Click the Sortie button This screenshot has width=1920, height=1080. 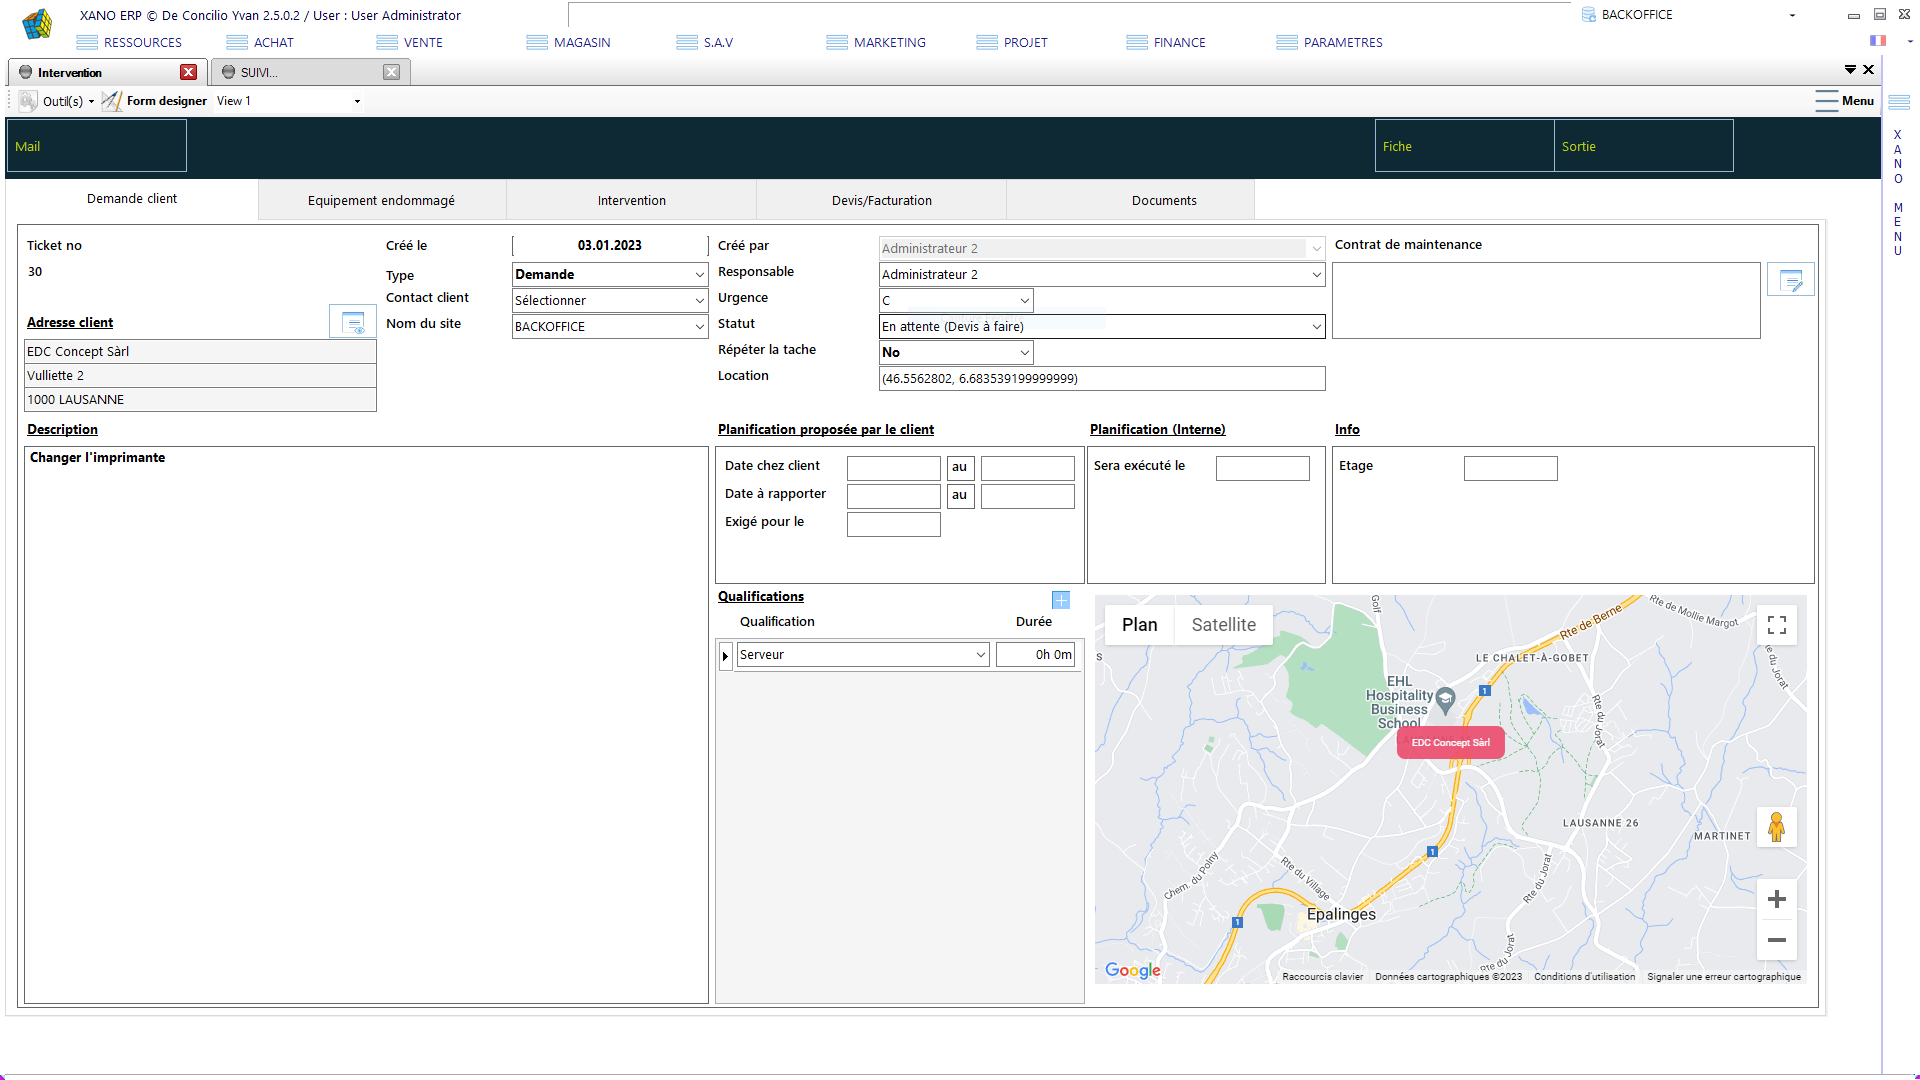(x=1643, y=146)
